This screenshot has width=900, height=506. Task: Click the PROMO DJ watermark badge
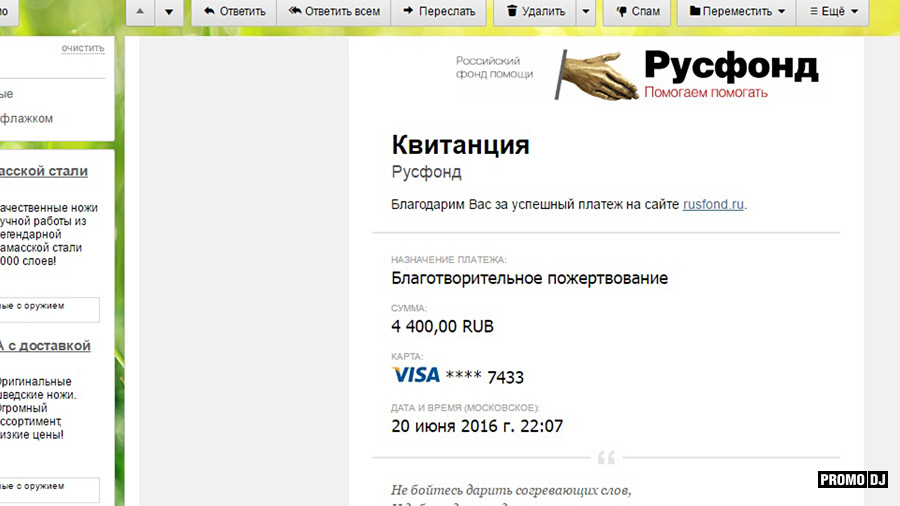click(852, 479)
